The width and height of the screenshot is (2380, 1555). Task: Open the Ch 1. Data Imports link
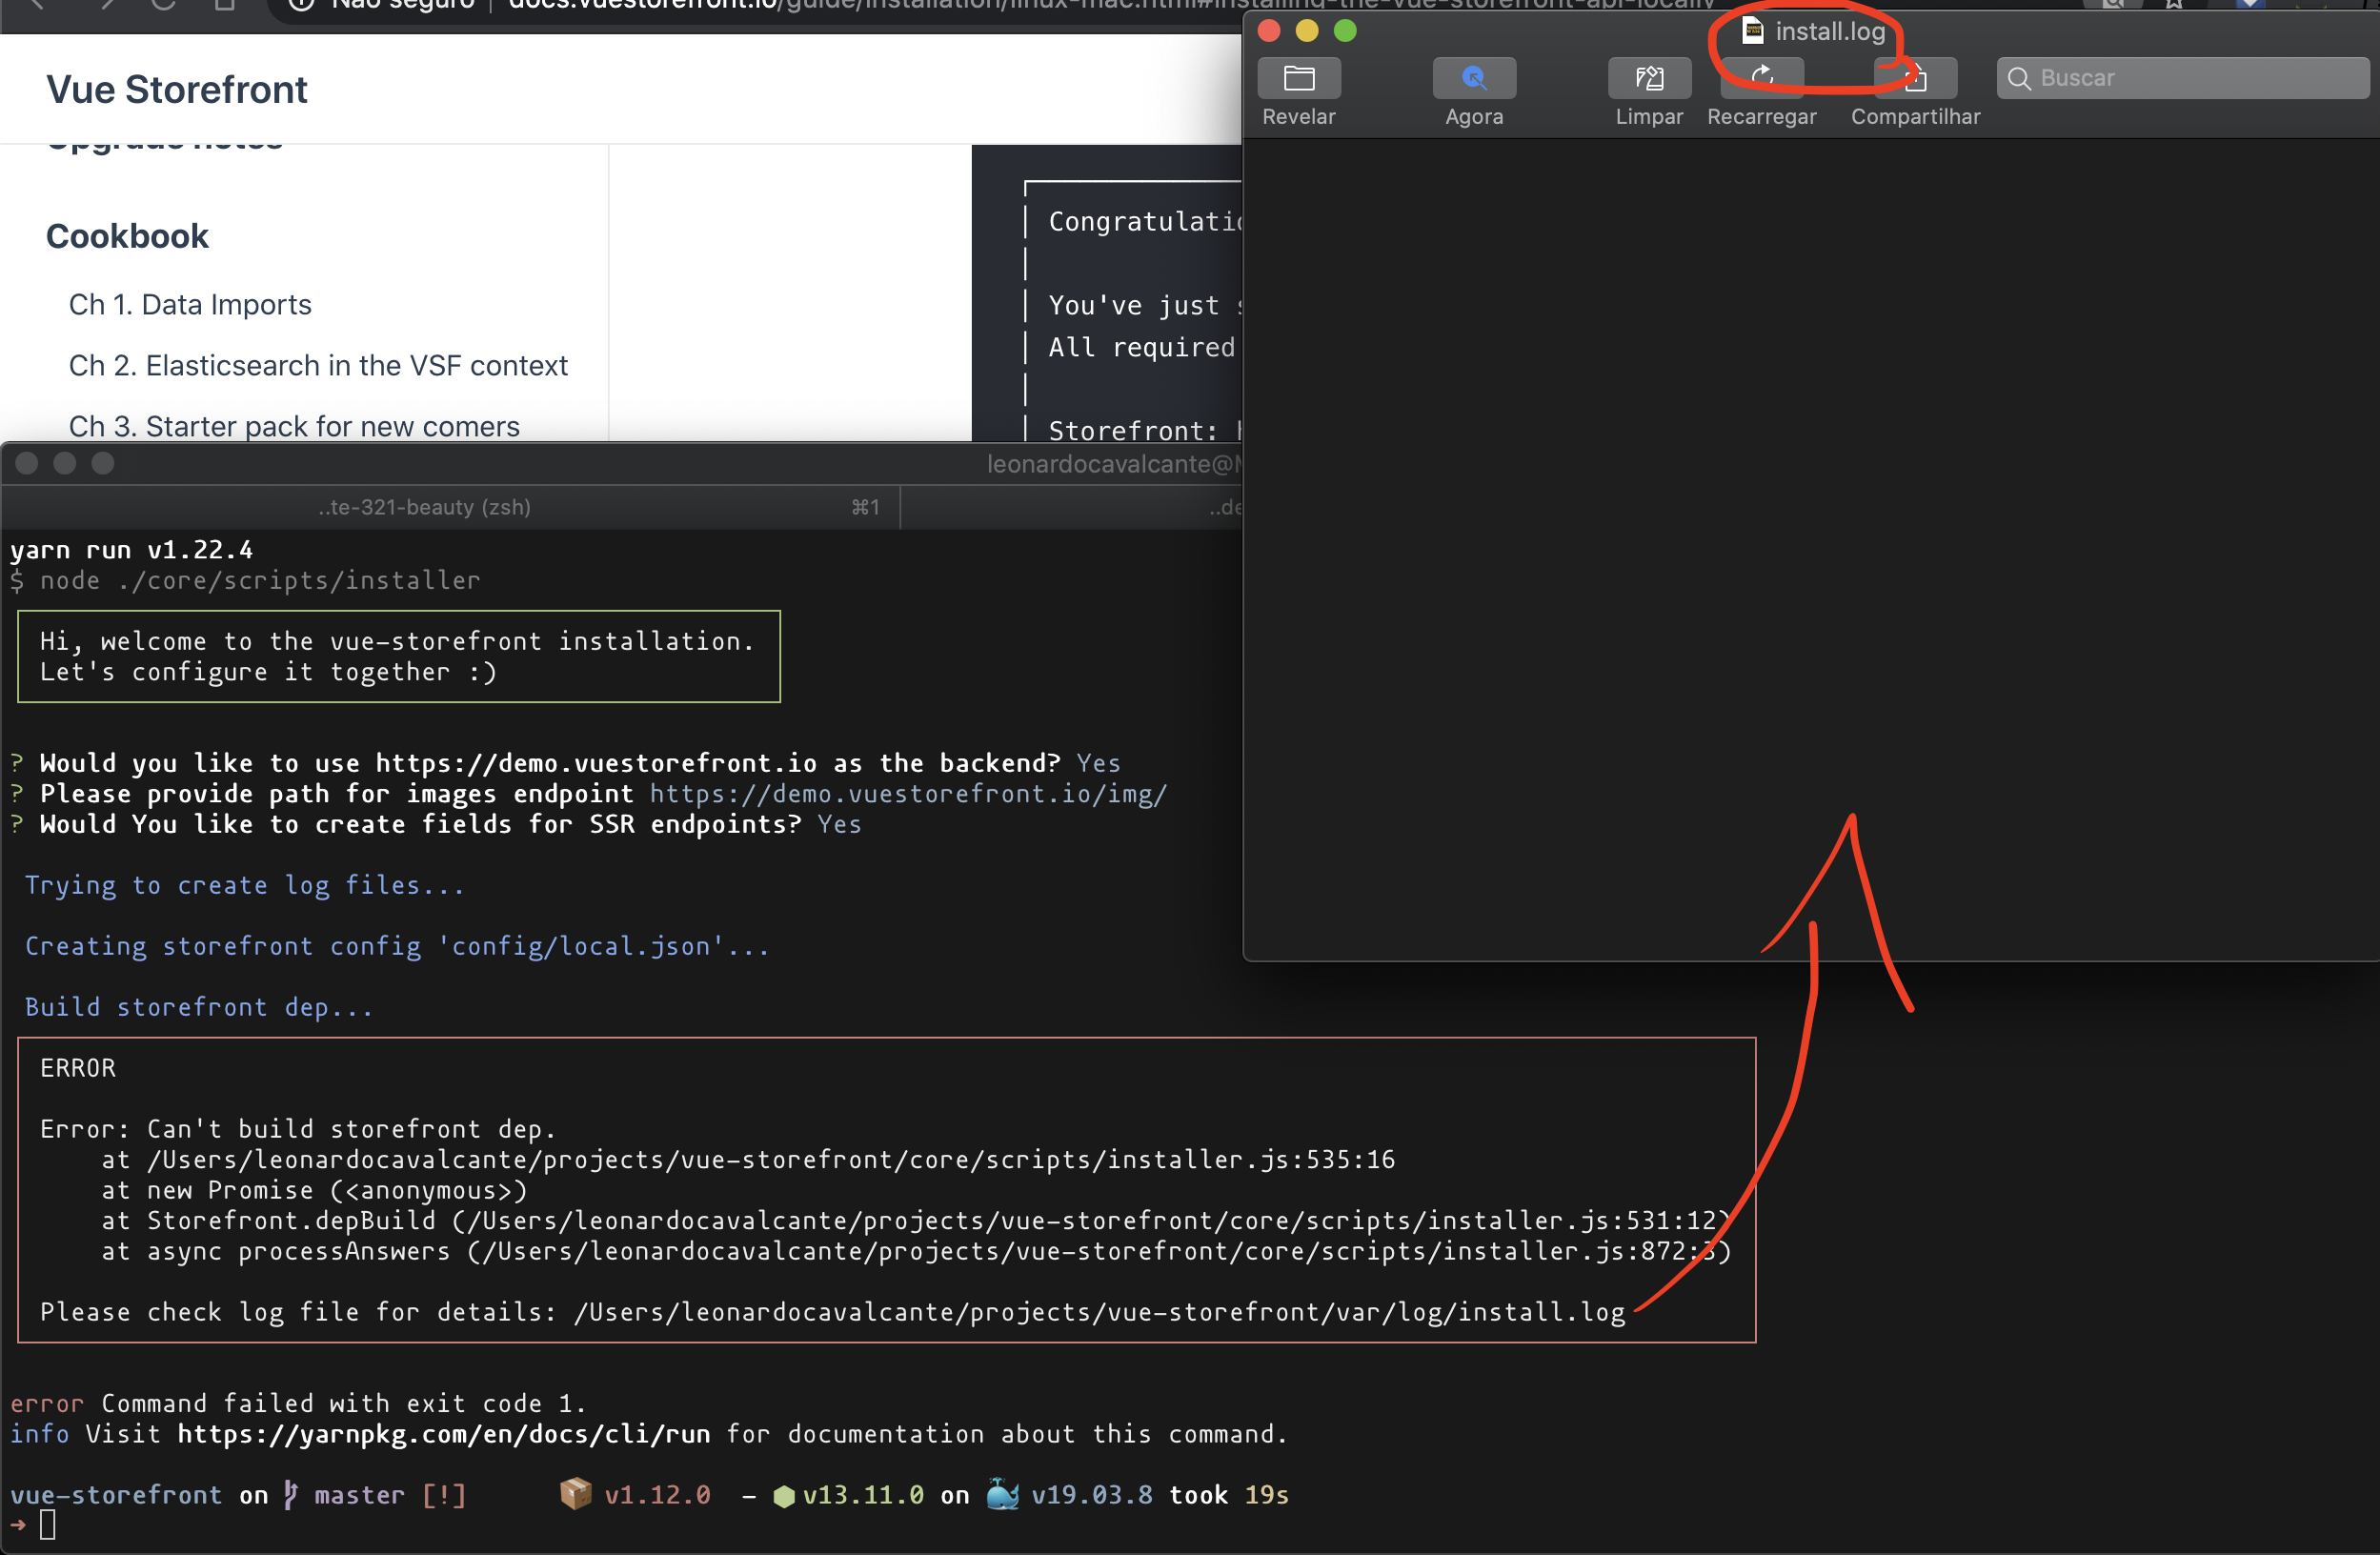190,304
